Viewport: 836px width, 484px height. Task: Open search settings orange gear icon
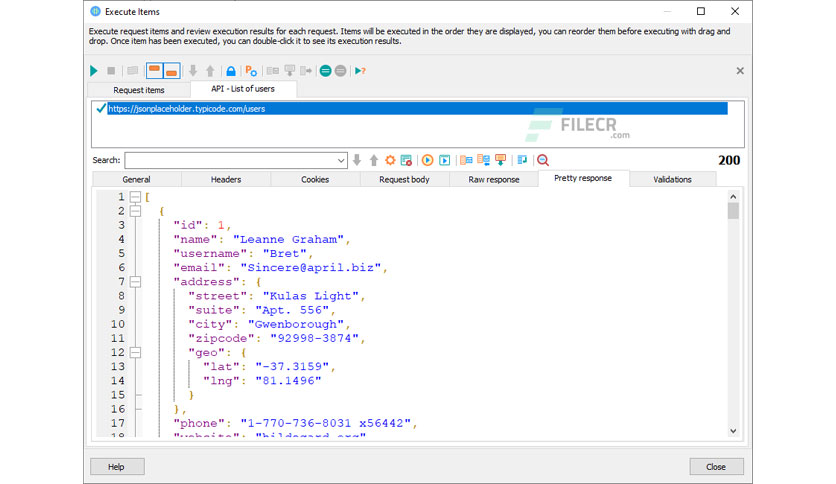[x=390, y=160]
